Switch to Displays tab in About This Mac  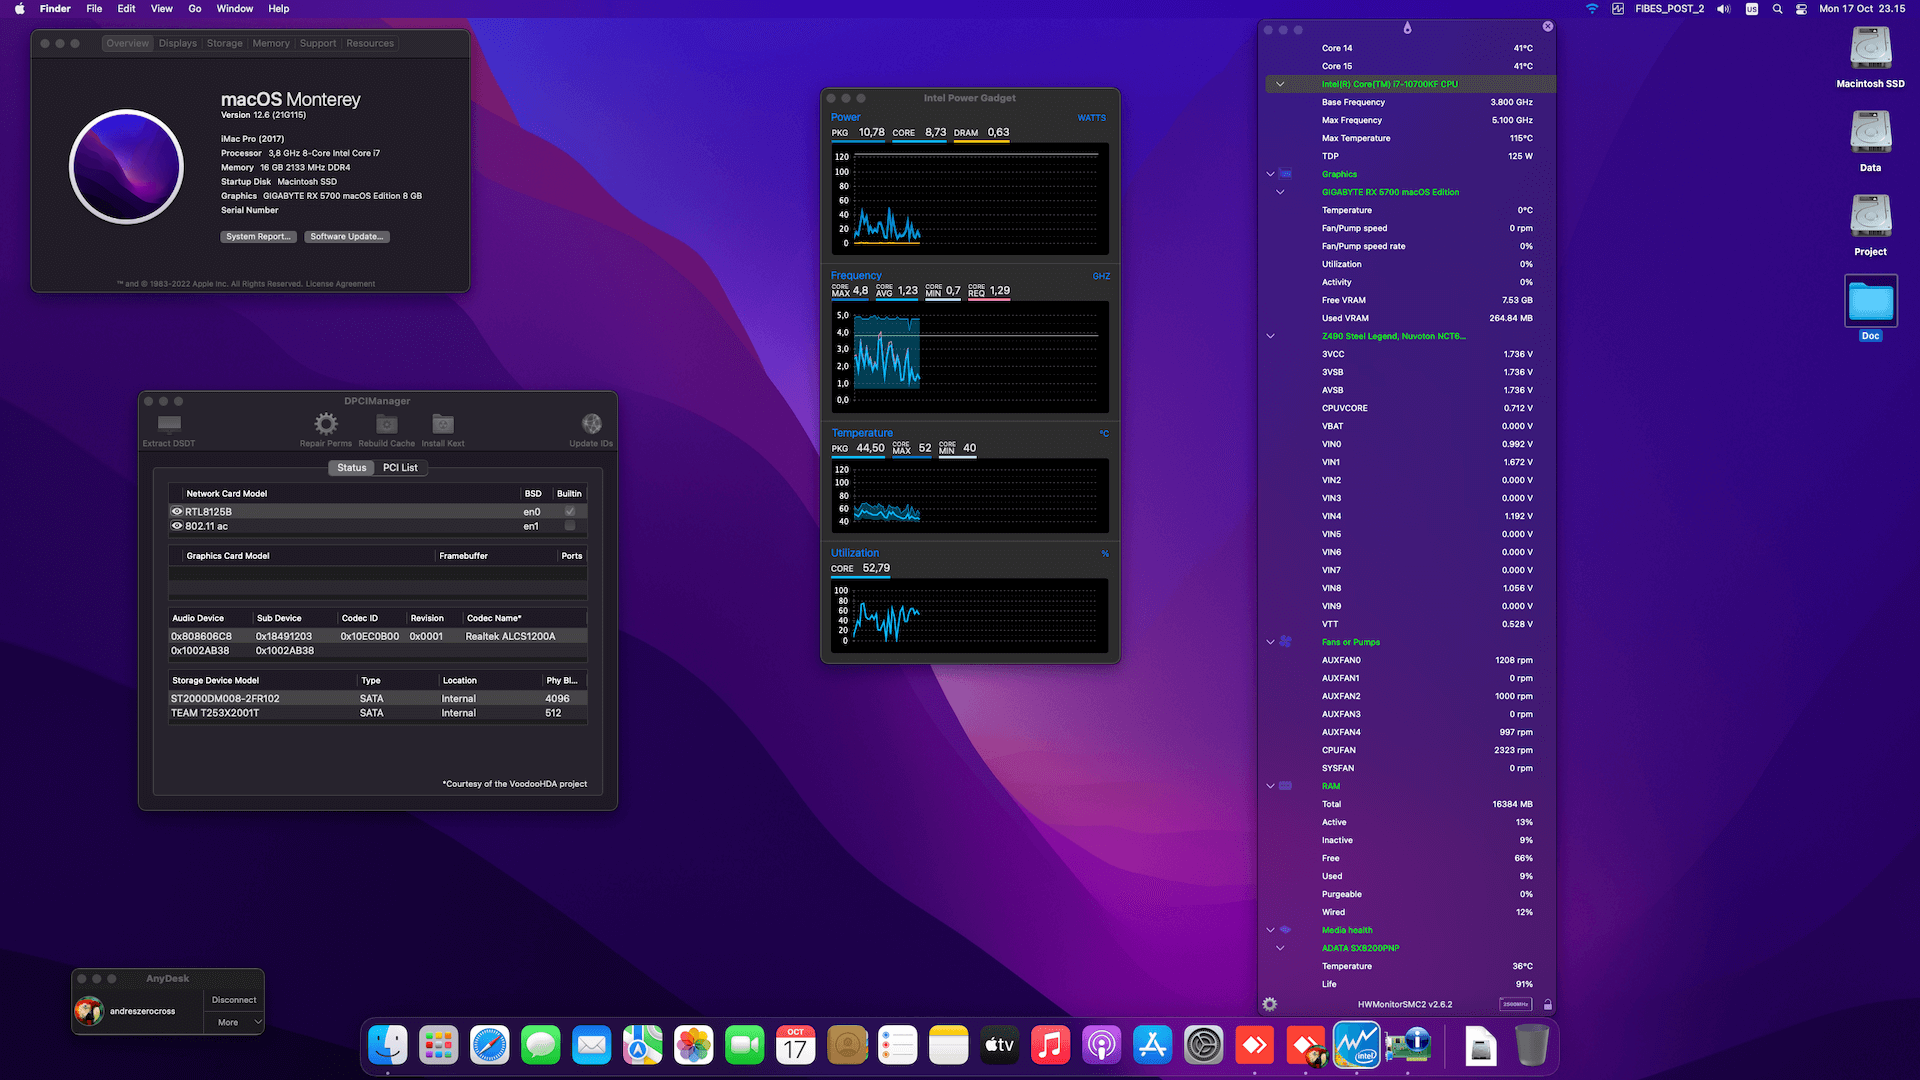pyautogui.click(x=178, y=43)
